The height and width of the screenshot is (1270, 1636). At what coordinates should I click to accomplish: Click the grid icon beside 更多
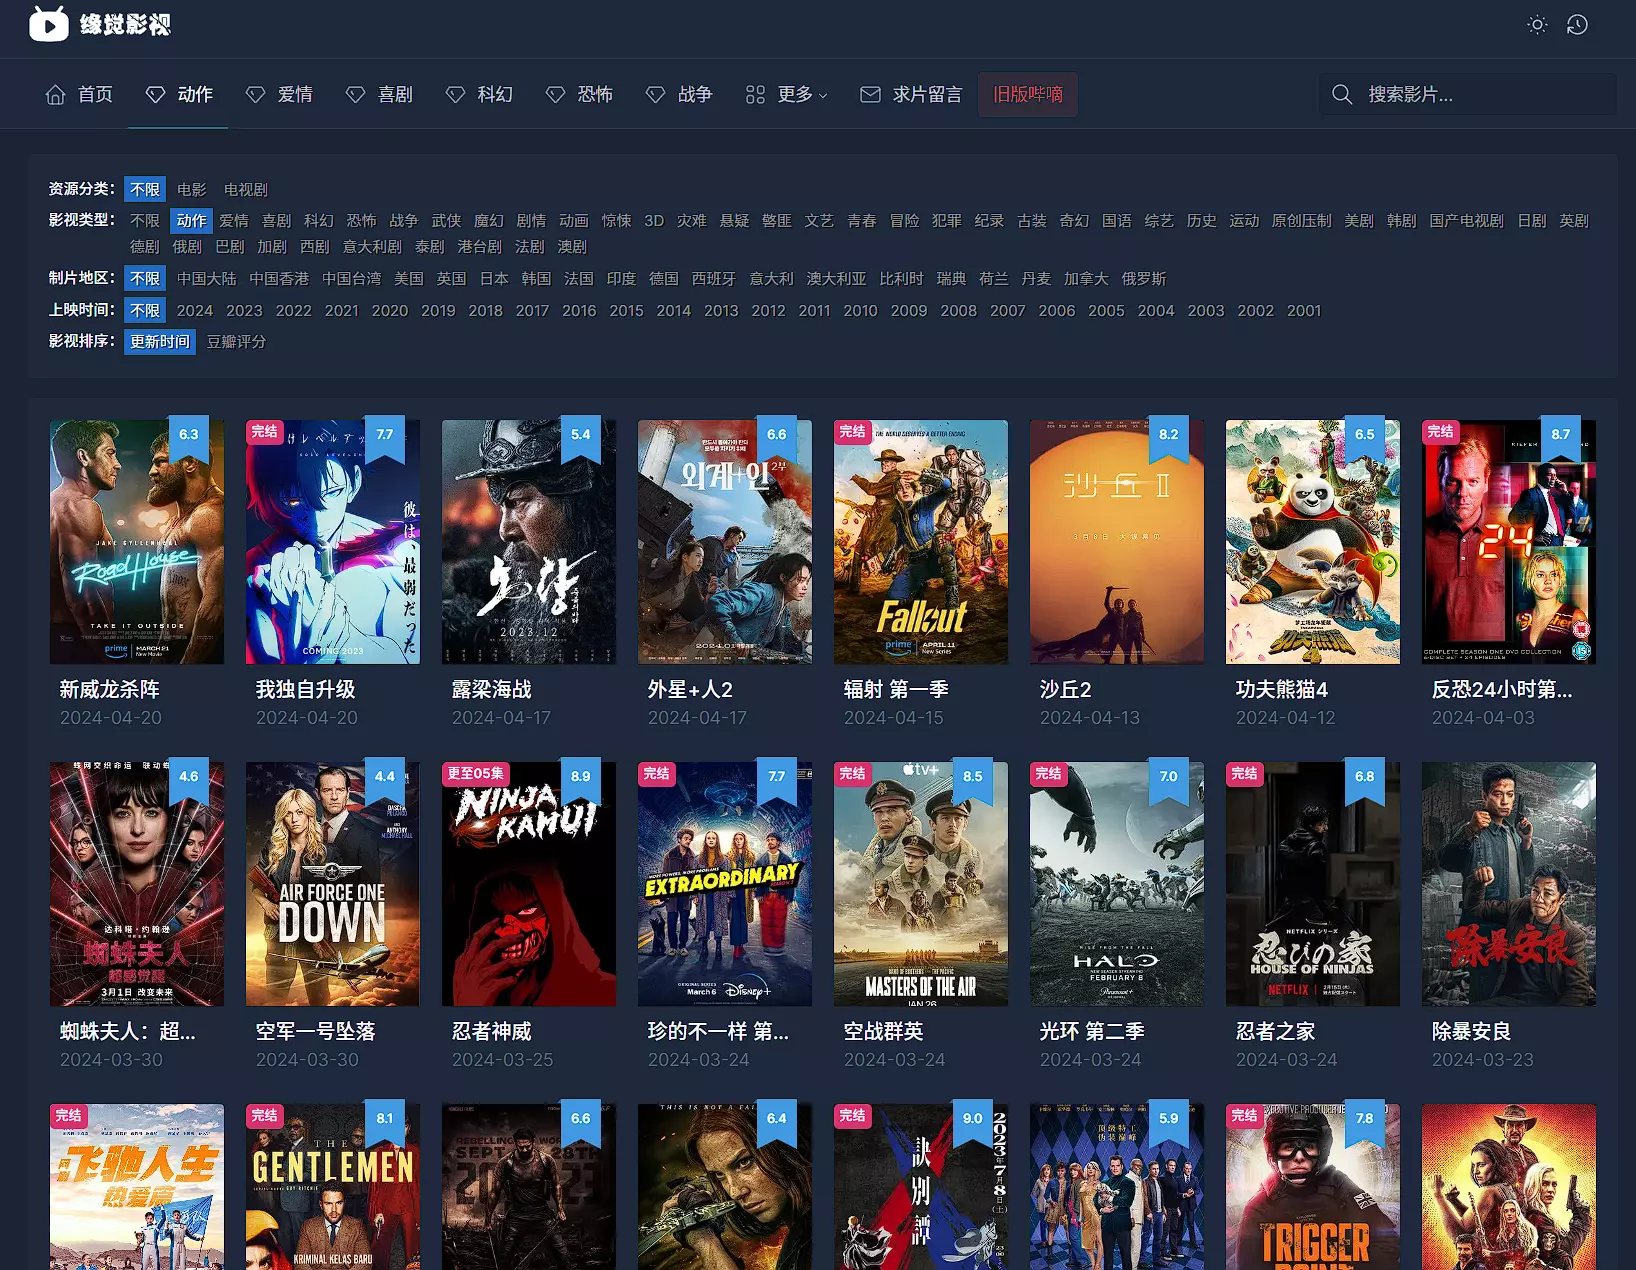coord(755,95)
